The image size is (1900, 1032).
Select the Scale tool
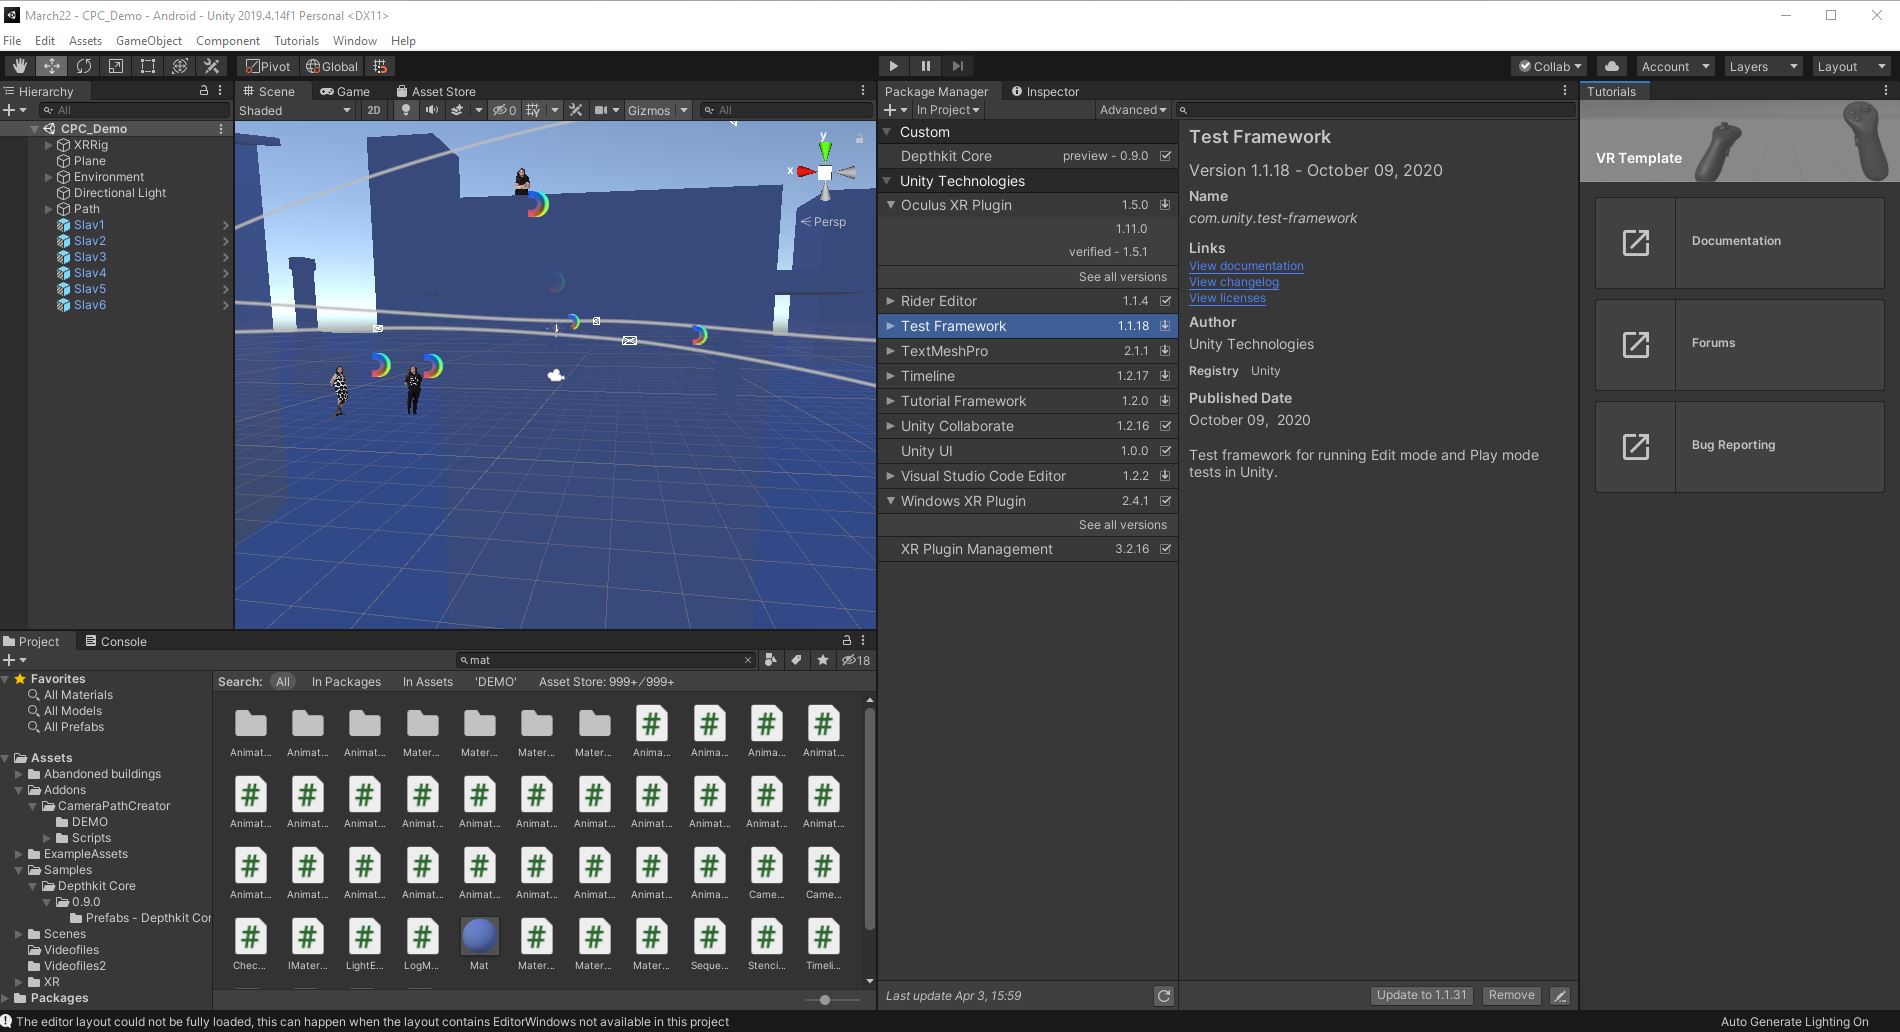[x=116, y=66]
